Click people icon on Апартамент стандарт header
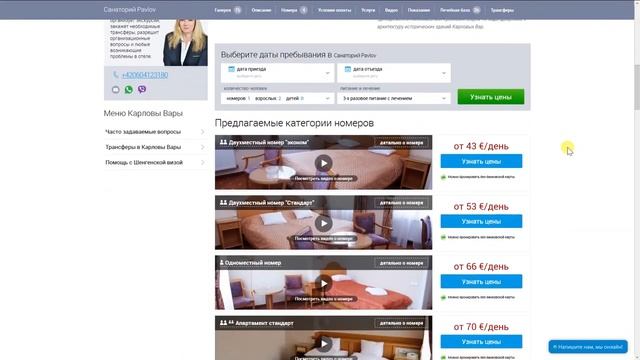The width and height of the screenshot is (640, 360). pyautogui.click(x=227, y=323)
